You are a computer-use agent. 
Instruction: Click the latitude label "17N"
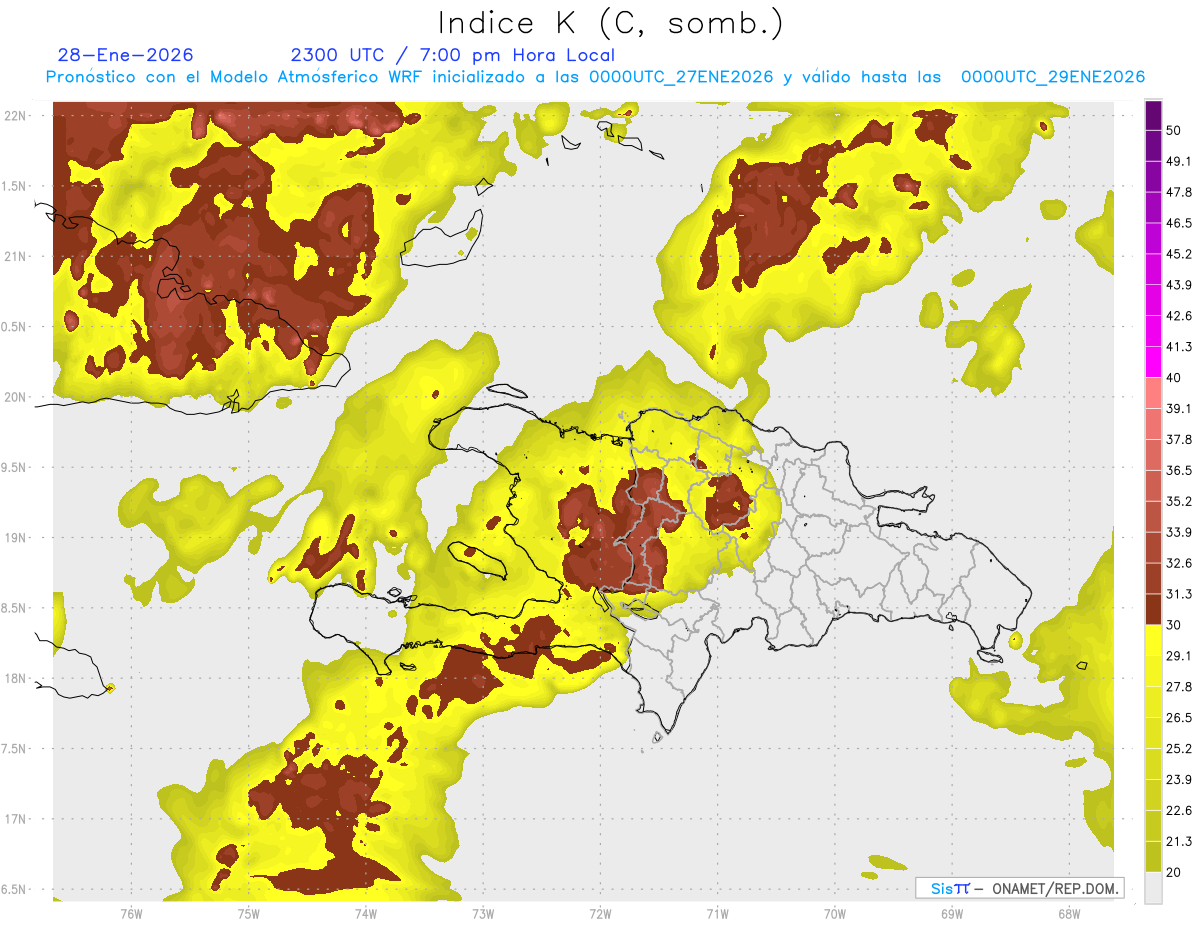tap(16, 820)
